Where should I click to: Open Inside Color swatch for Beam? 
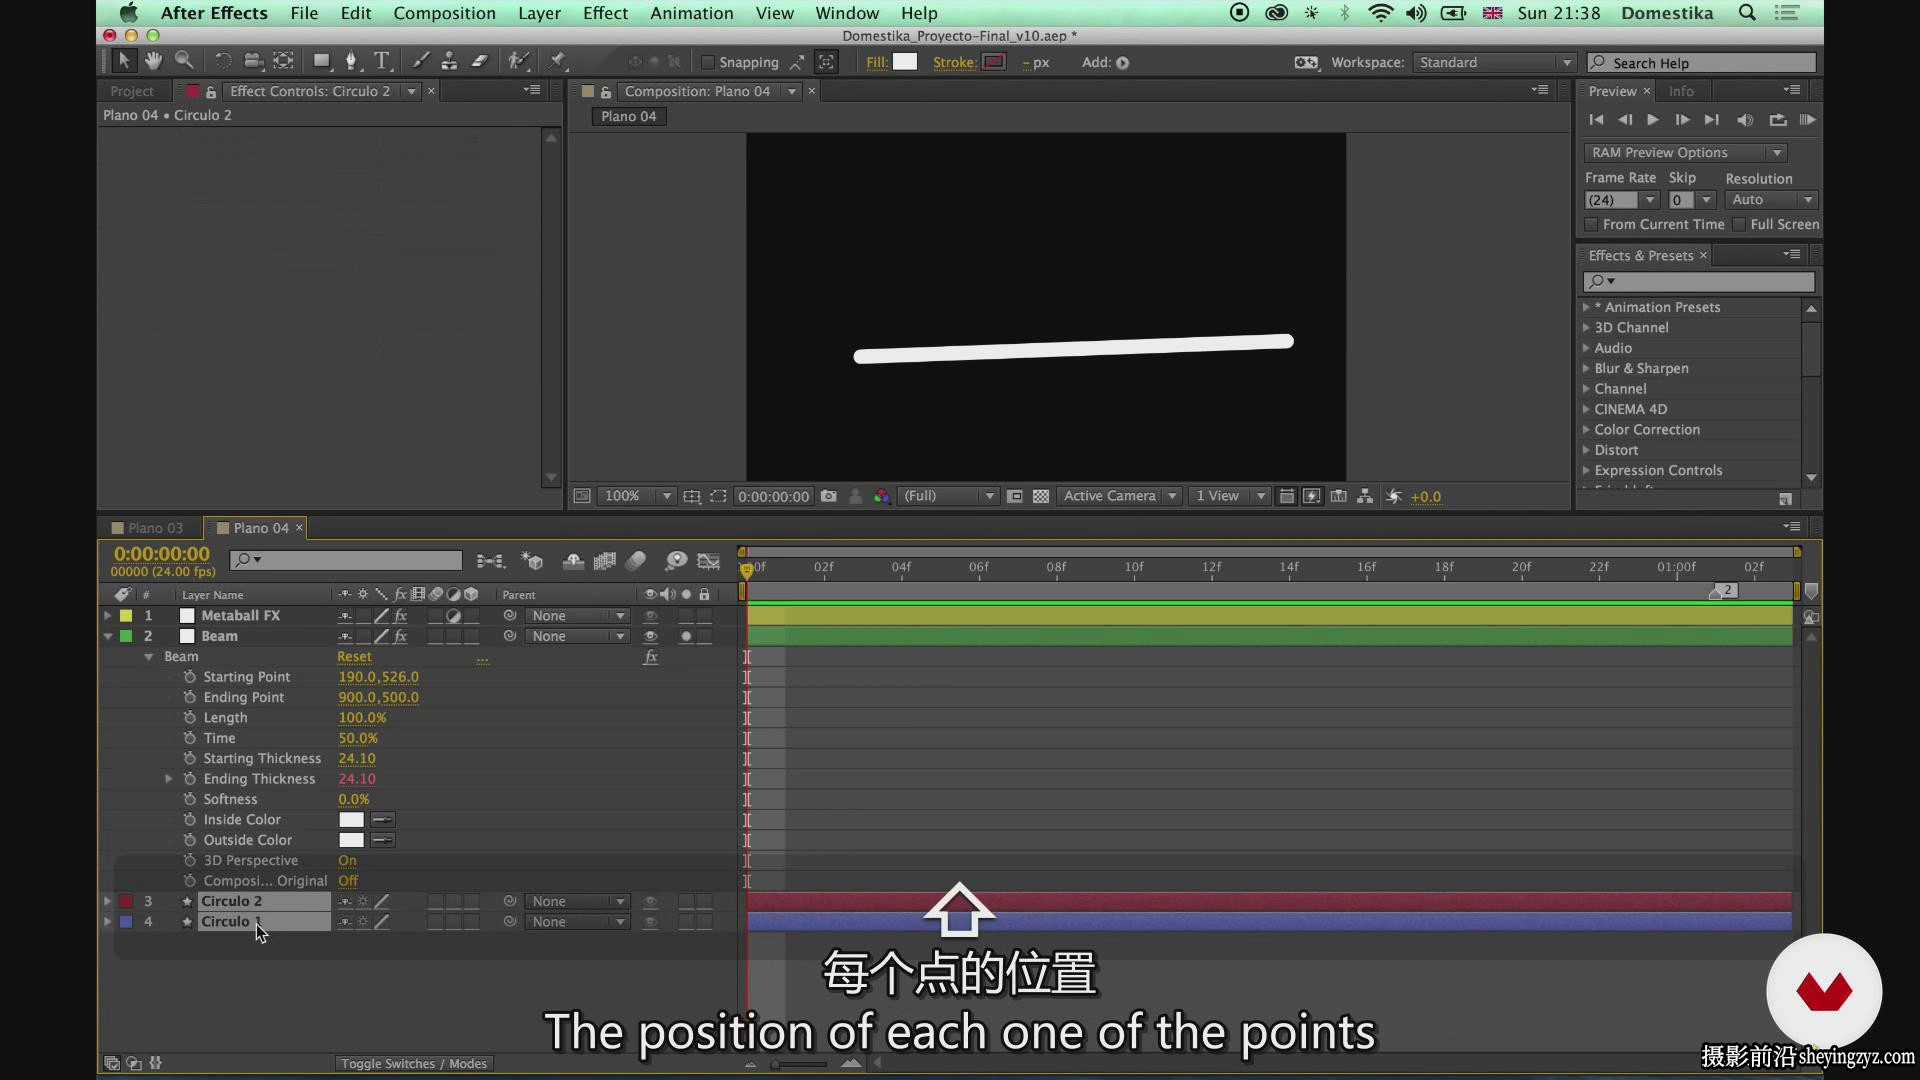351,820
